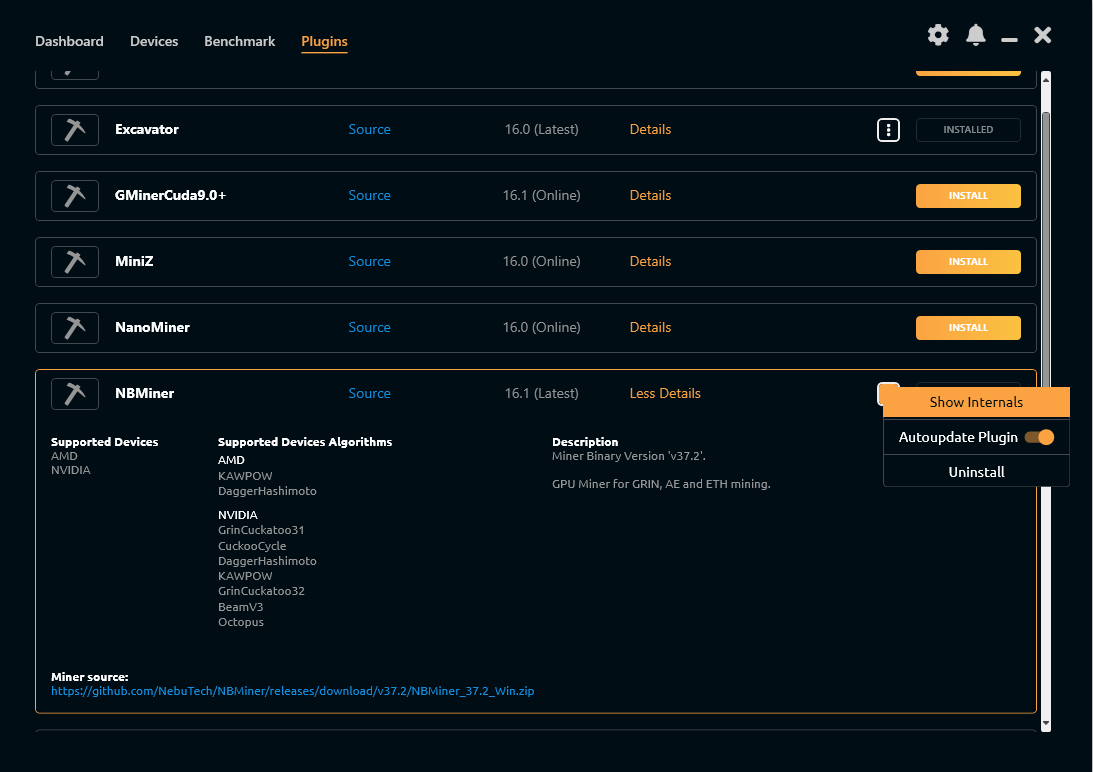Choose Uninstall from the plugin menu

pyautogui.click(x=976, y=472)
